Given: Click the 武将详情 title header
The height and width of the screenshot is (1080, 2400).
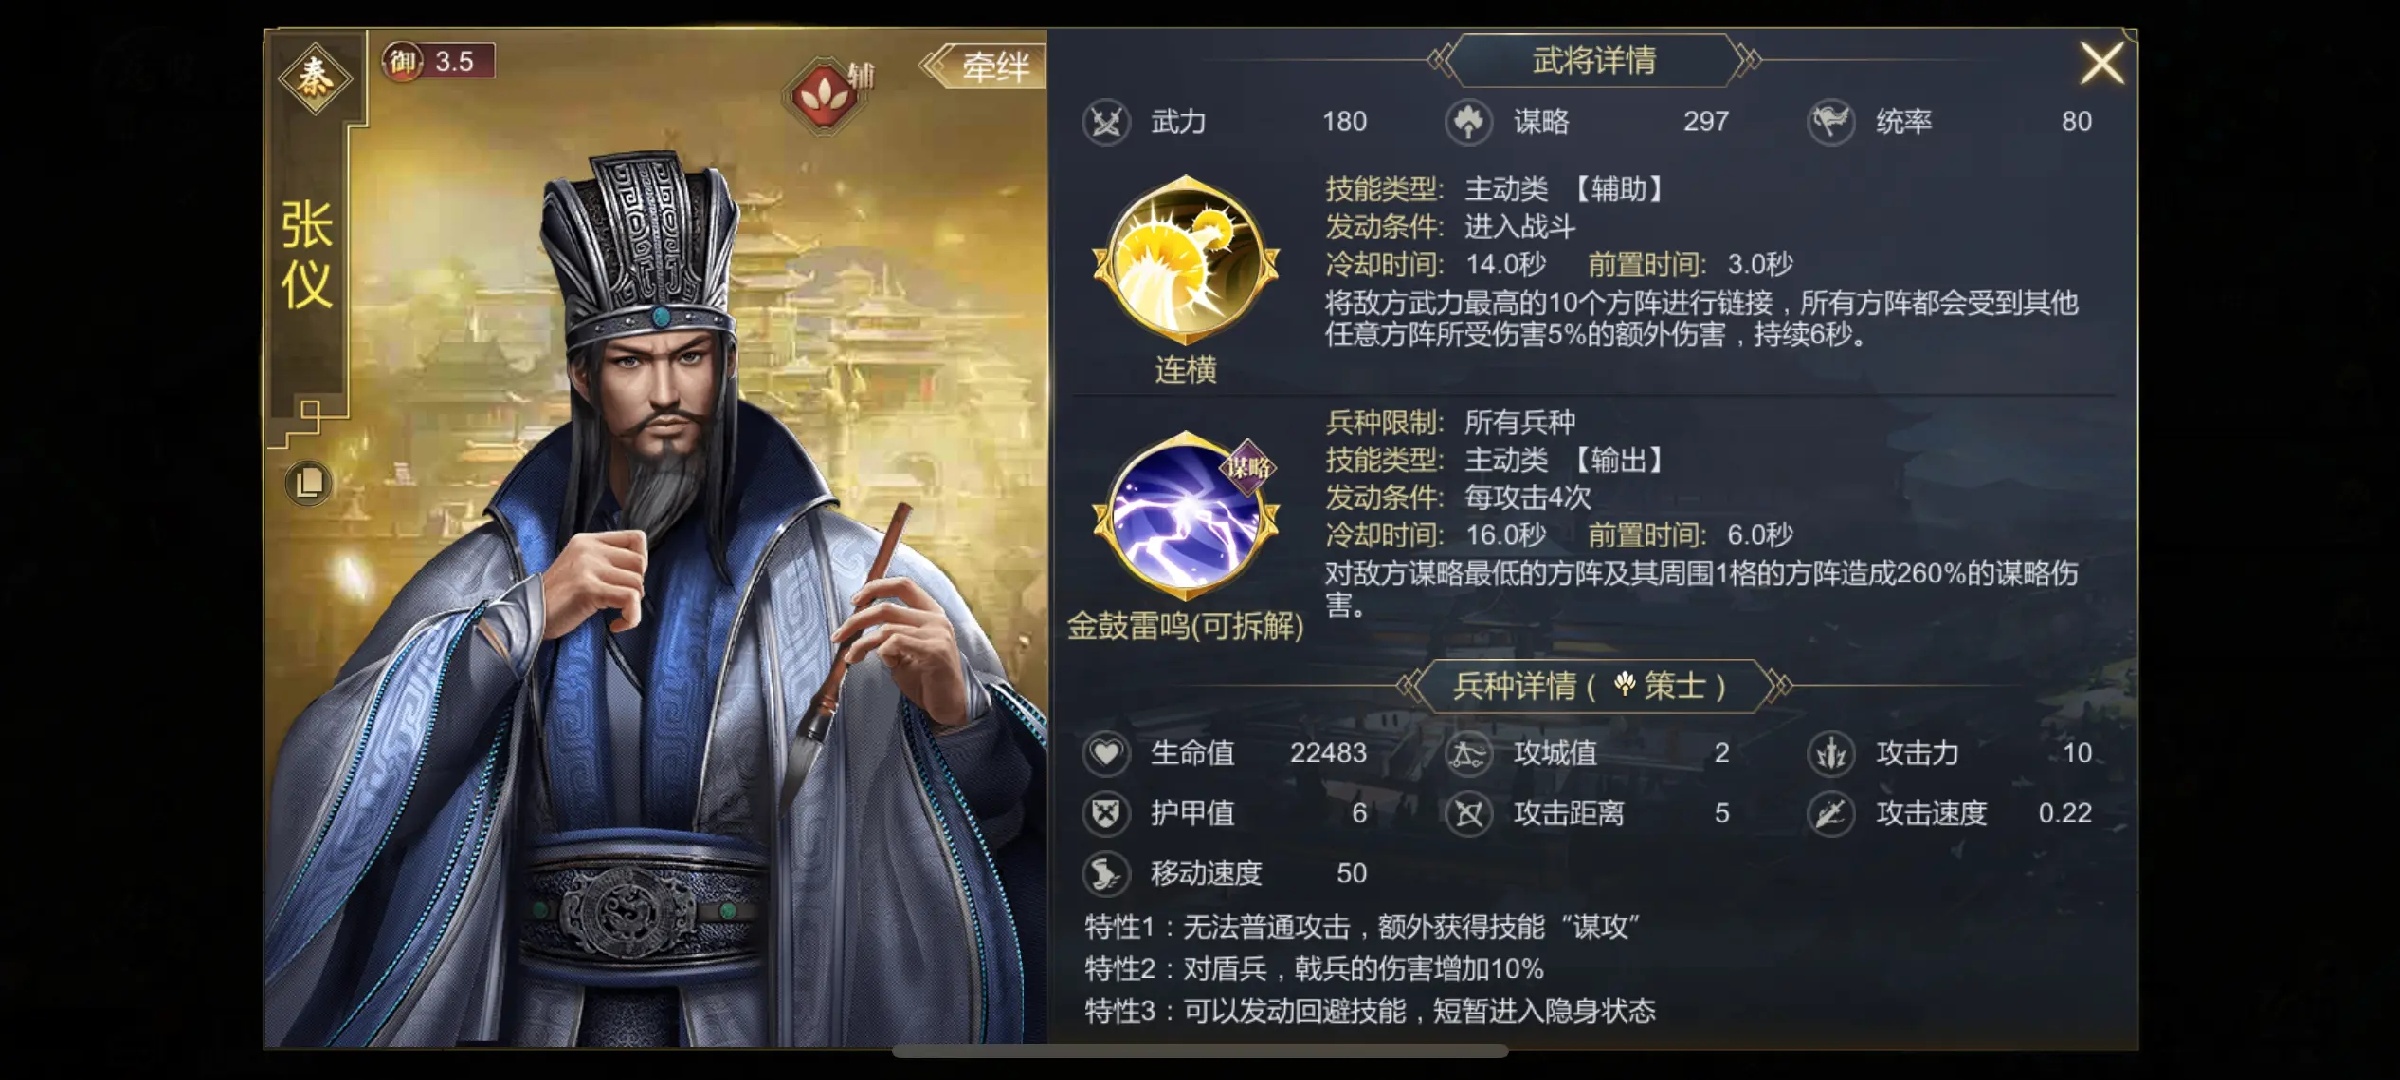Looking at the screenshot, I should click(x=1594, y=60).
